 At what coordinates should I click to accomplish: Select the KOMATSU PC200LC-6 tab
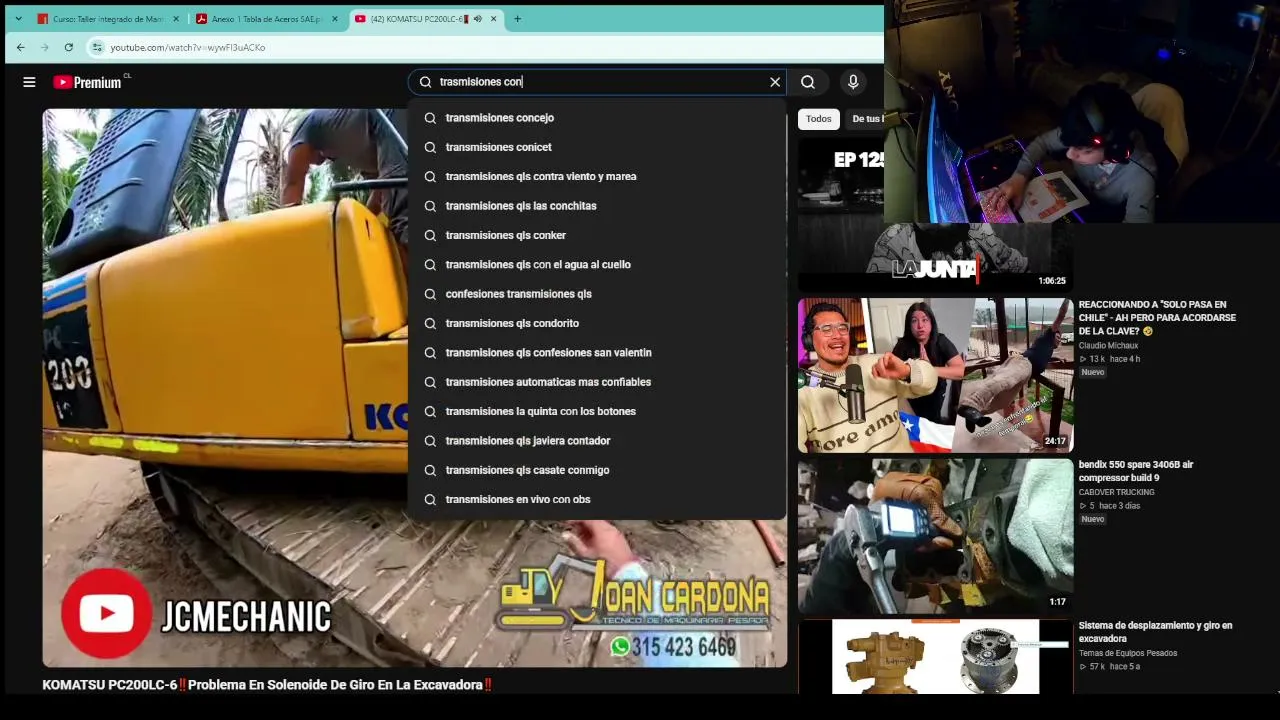click(426, 18)
